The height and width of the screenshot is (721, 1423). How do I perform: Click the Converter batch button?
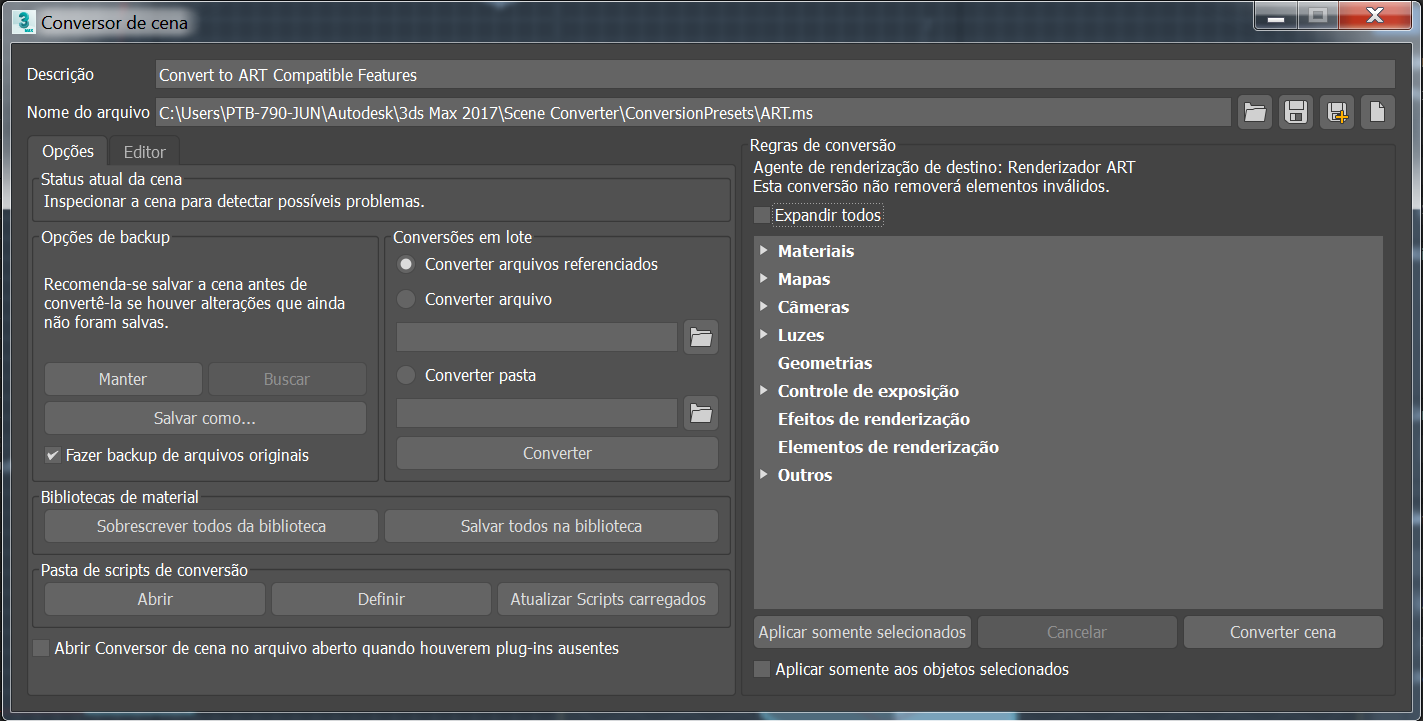point(557,453)
